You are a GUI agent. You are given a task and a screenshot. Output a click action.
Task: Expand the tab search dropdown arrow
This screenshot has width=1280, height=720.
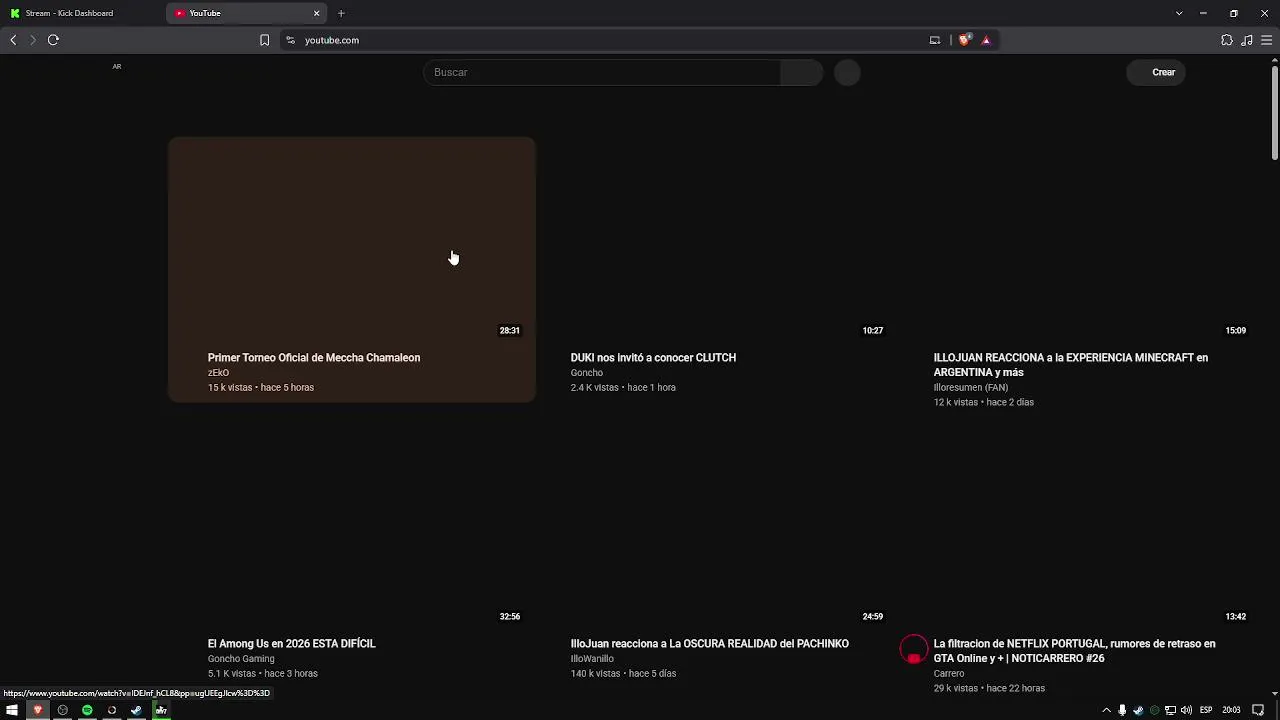click(x=1179, y=13)
